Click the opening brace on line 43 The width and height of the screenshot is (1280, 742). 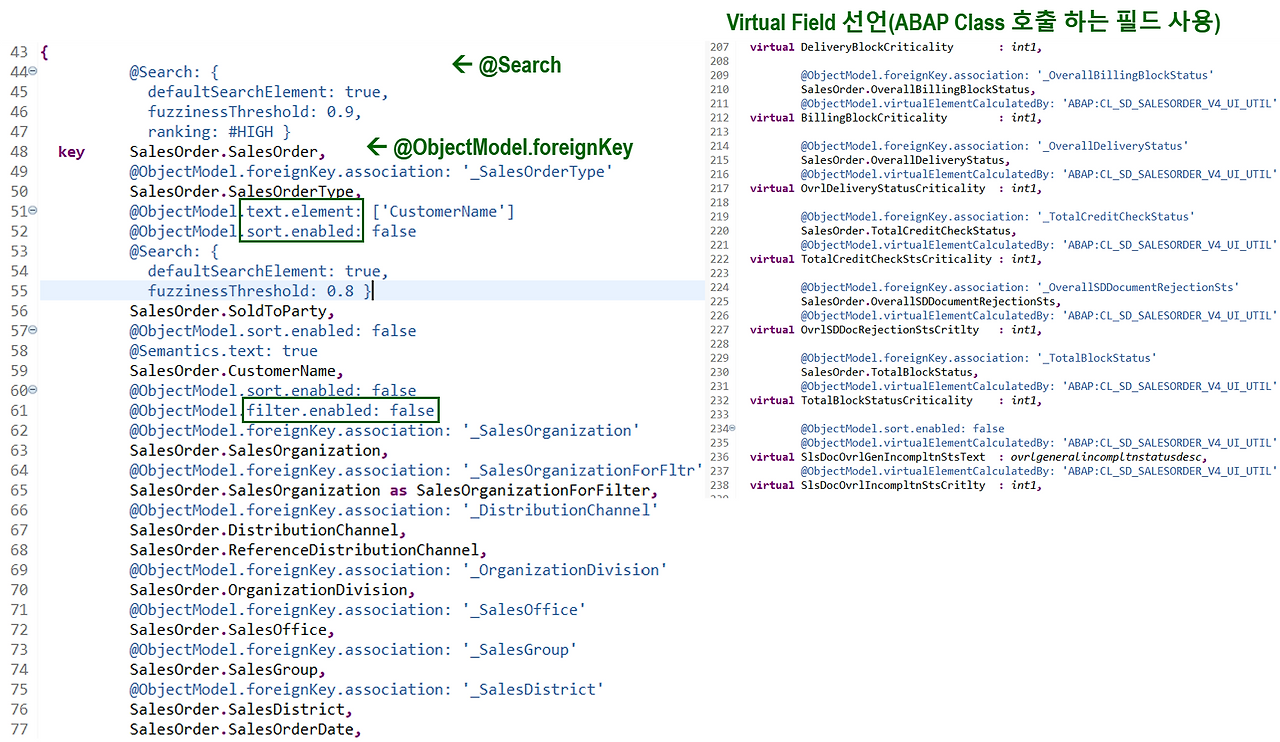44,52
